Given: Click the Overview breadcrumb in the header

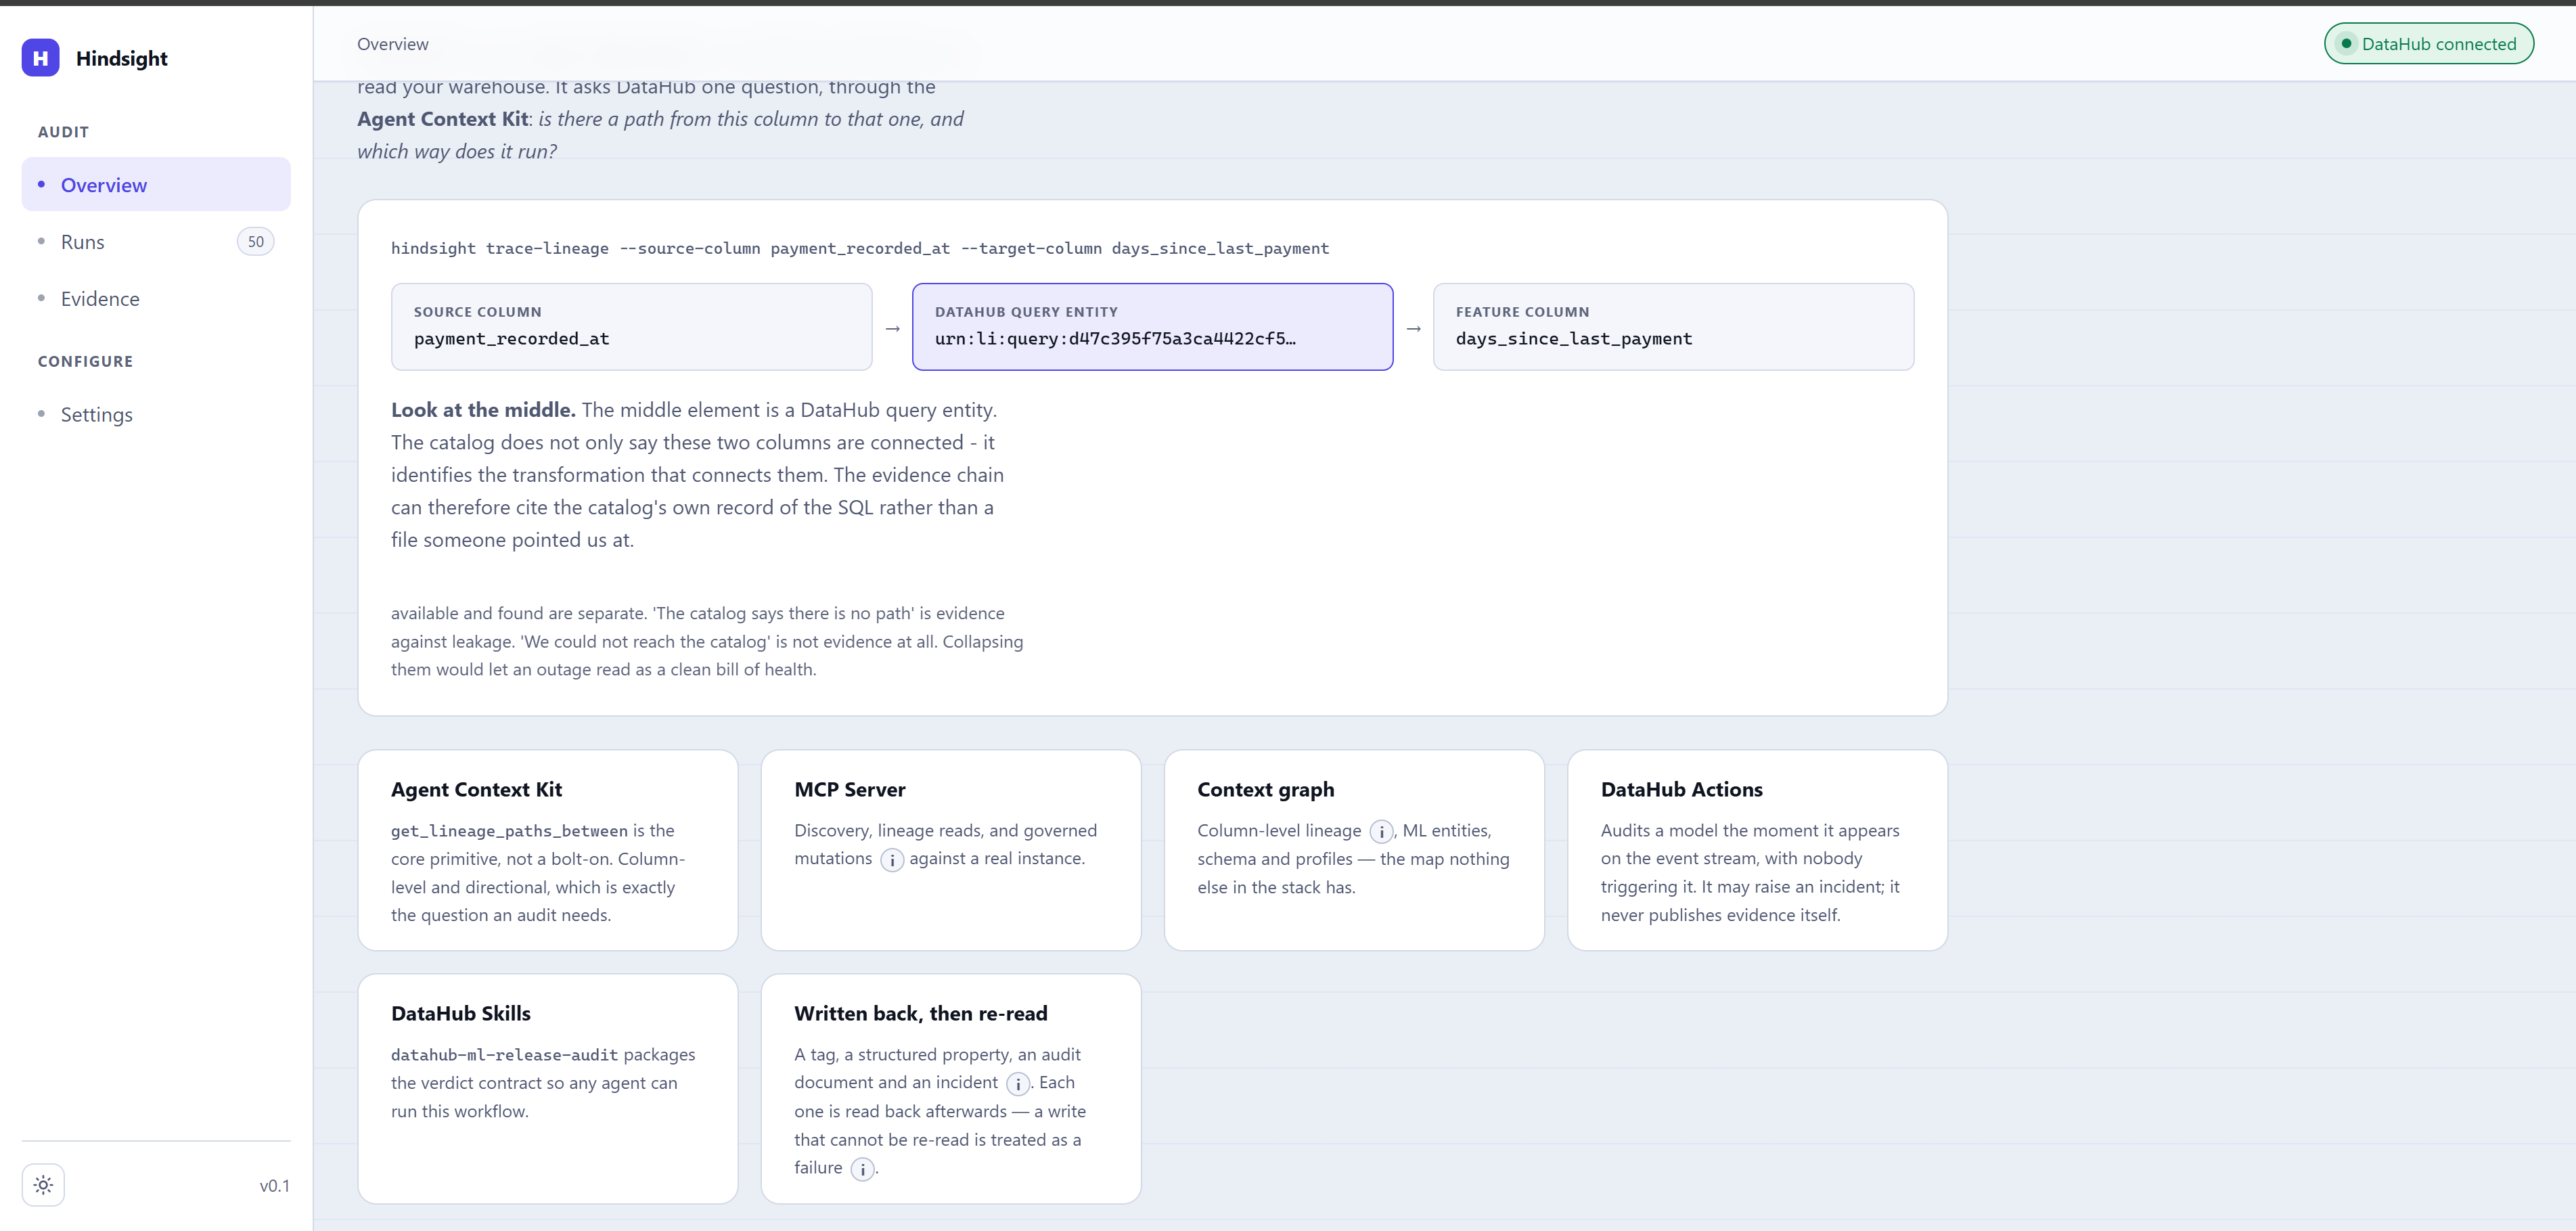Looking at the screenshot, I should coord(393,44).
